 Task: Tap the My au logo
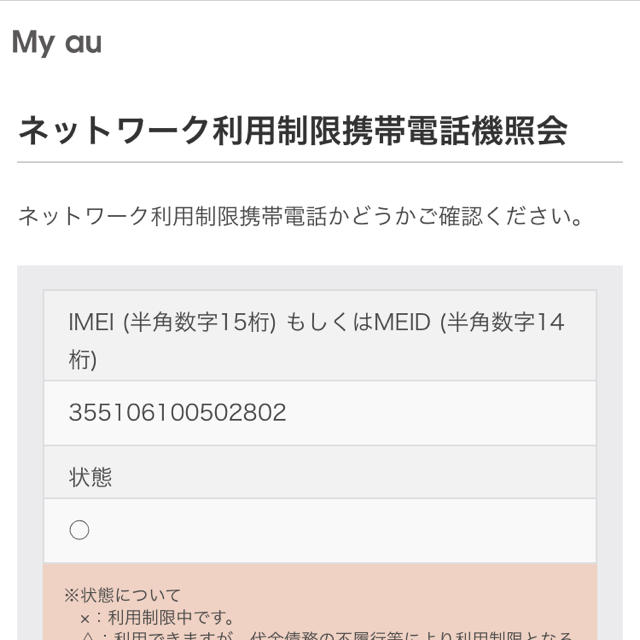57,43
